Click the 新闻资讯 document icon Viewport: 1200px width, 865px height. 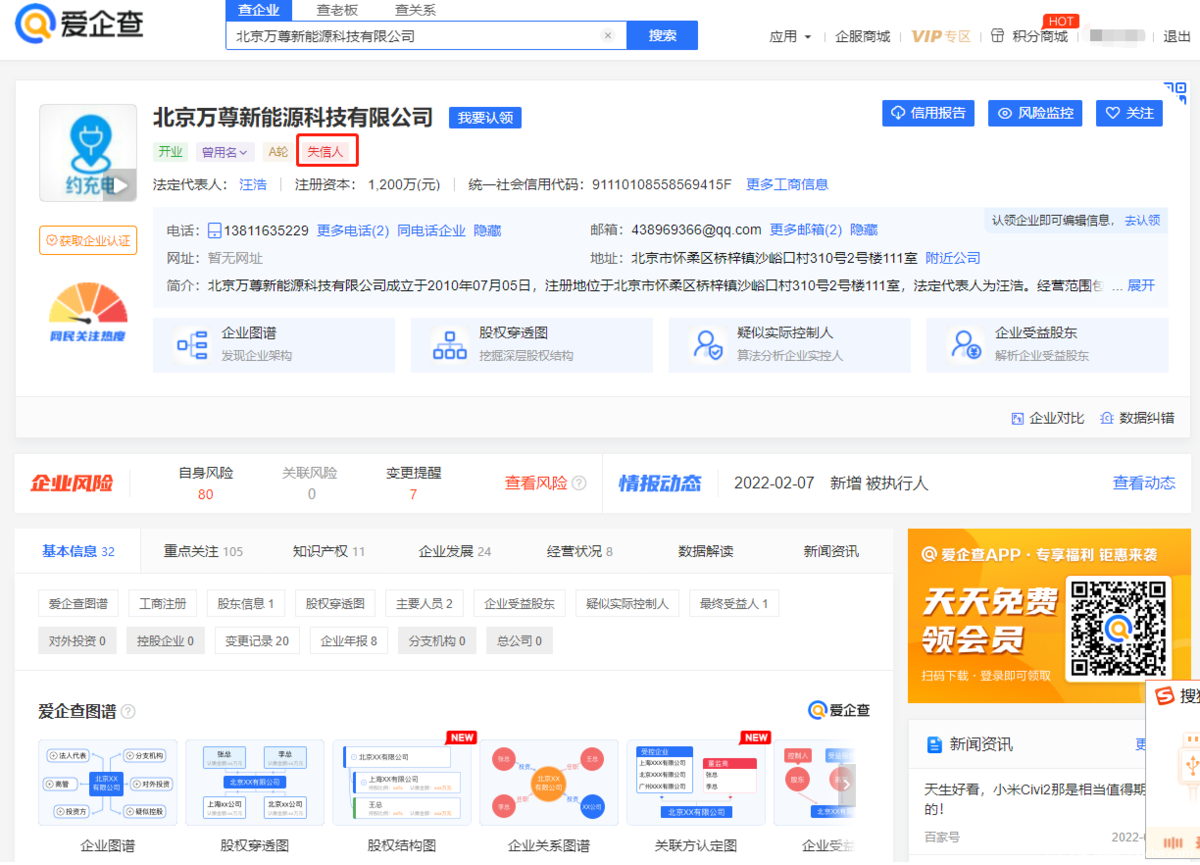[935, 744]
